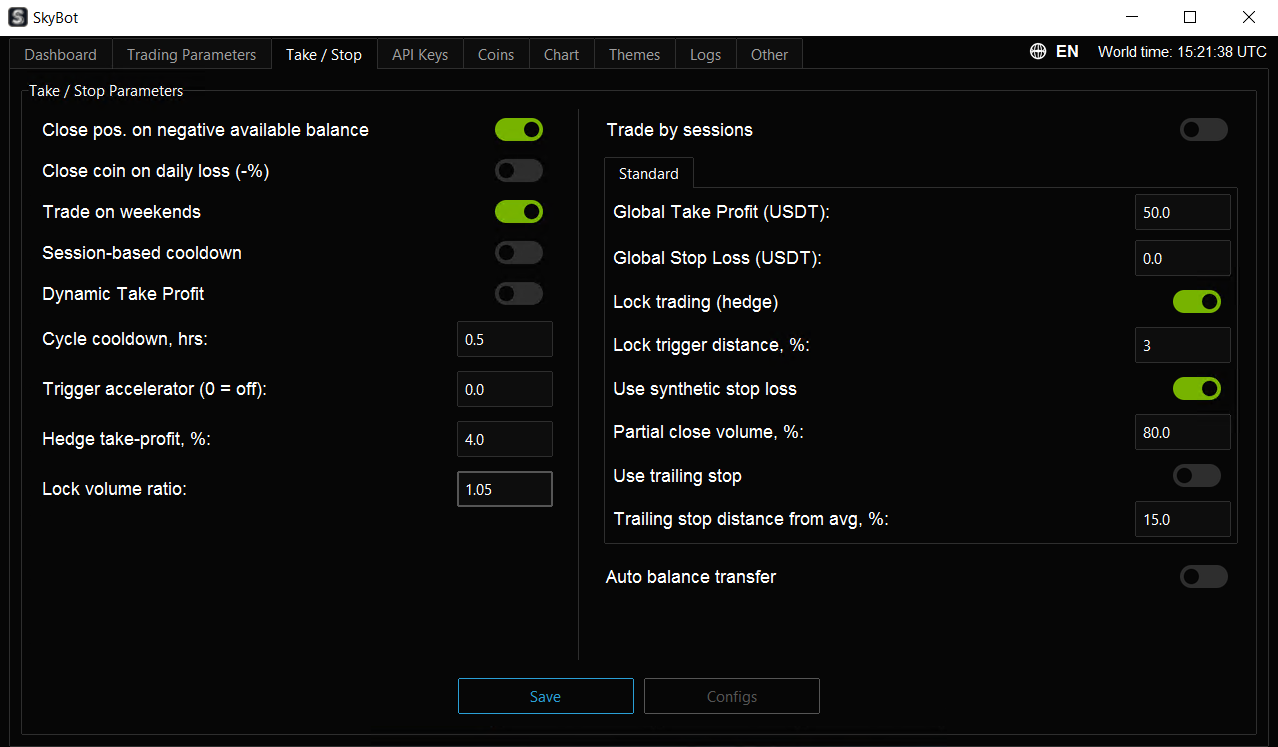Open the Dashboard tab
The width and height of the screenshot is (1278, 747).
pyautogui.click(x=61, y=55)
